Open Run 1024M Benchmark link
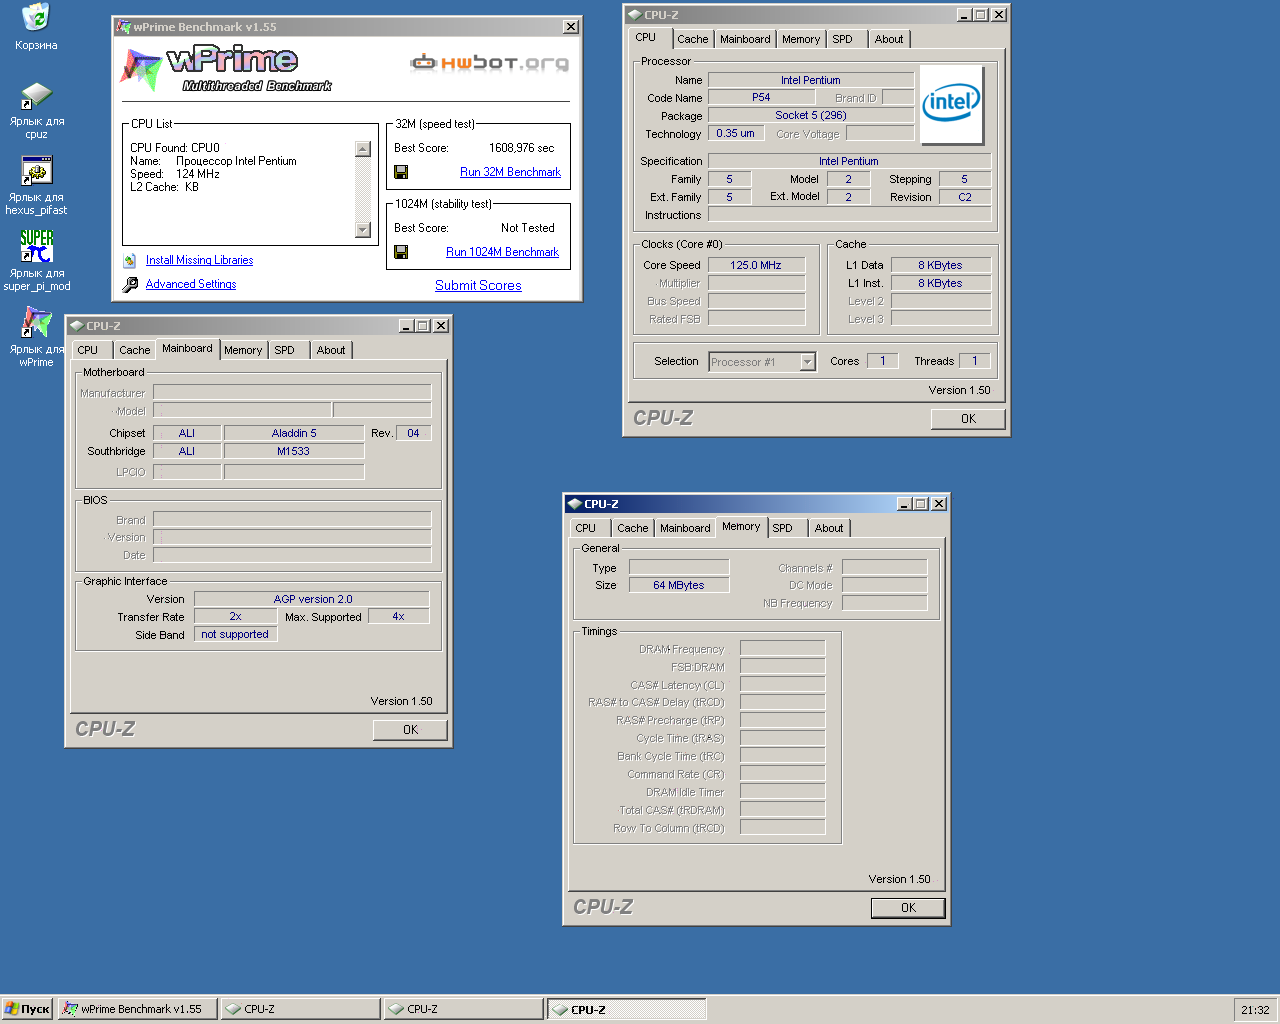Screen dimensions: 1280x1024 pyautogui.click(x=502, y=252)
